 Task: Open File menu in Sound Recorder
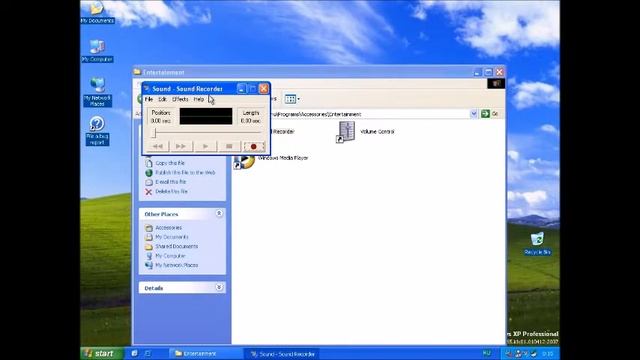coord(149,99)
